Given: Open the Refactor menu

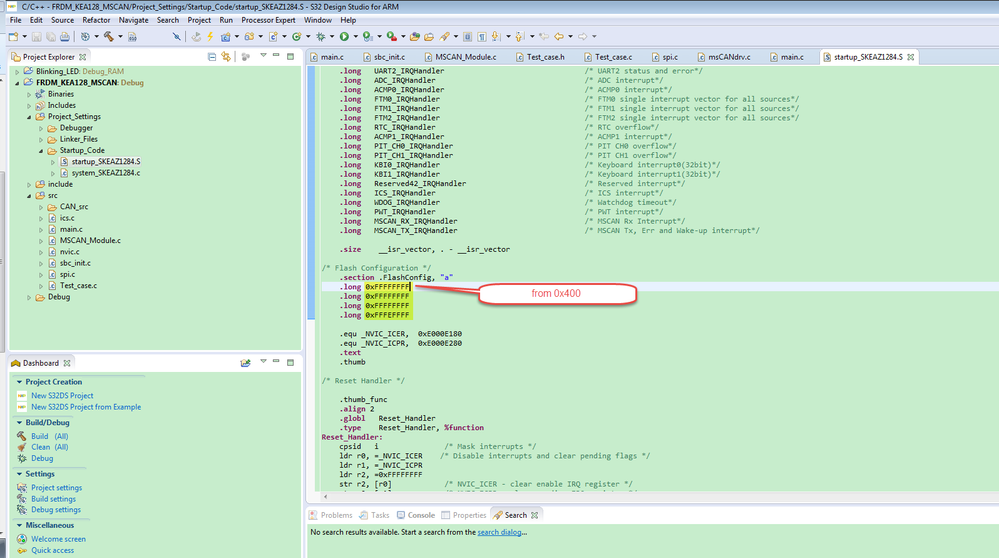Looking at the screenshot, I should (x=96, y=20).
